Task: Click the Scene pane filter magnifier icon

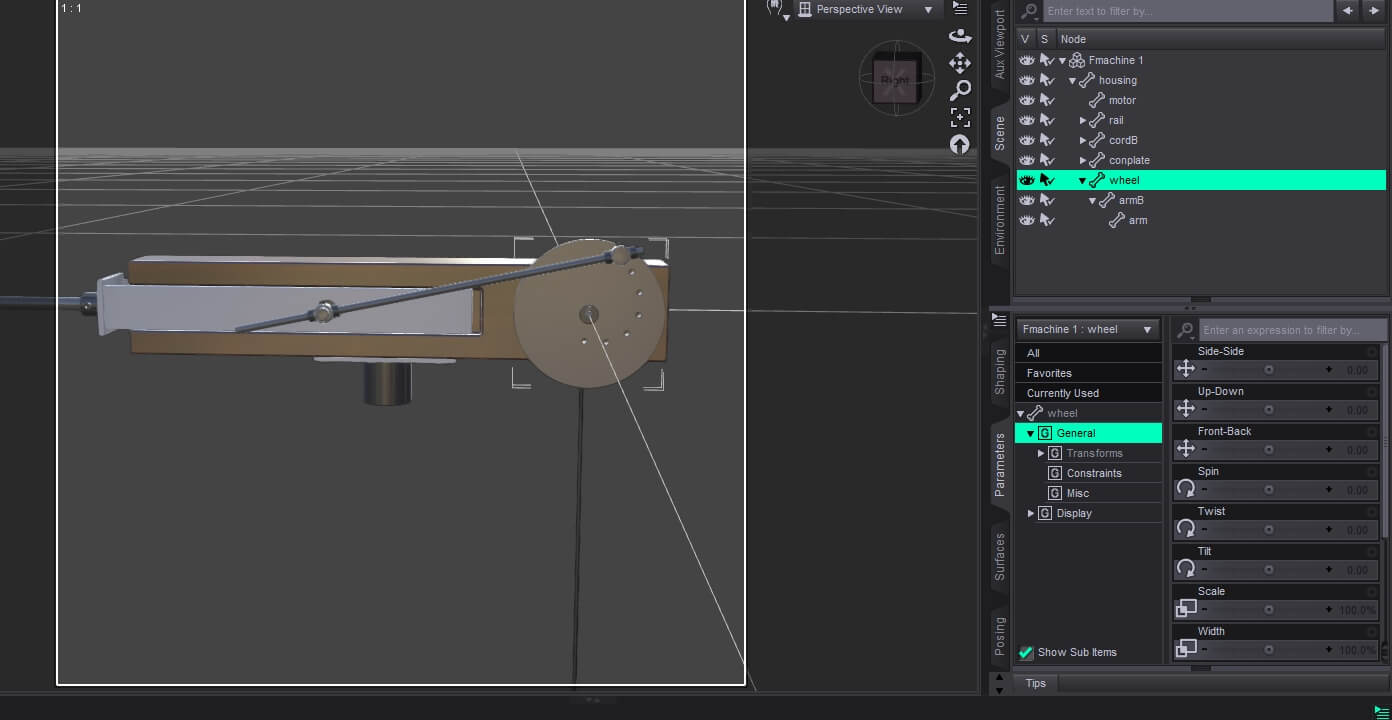Action: [1028, 11]
